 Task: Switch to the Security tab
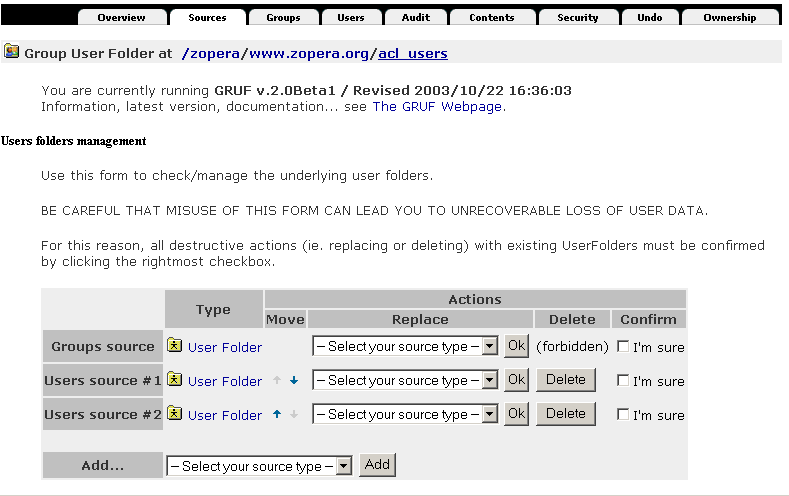[577, 17]
